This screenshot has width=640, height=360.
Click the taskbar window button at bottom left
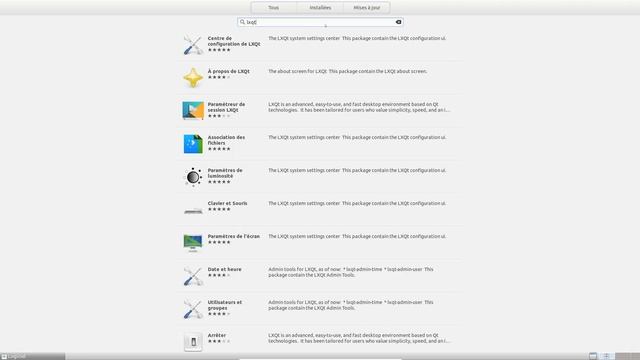33,356
